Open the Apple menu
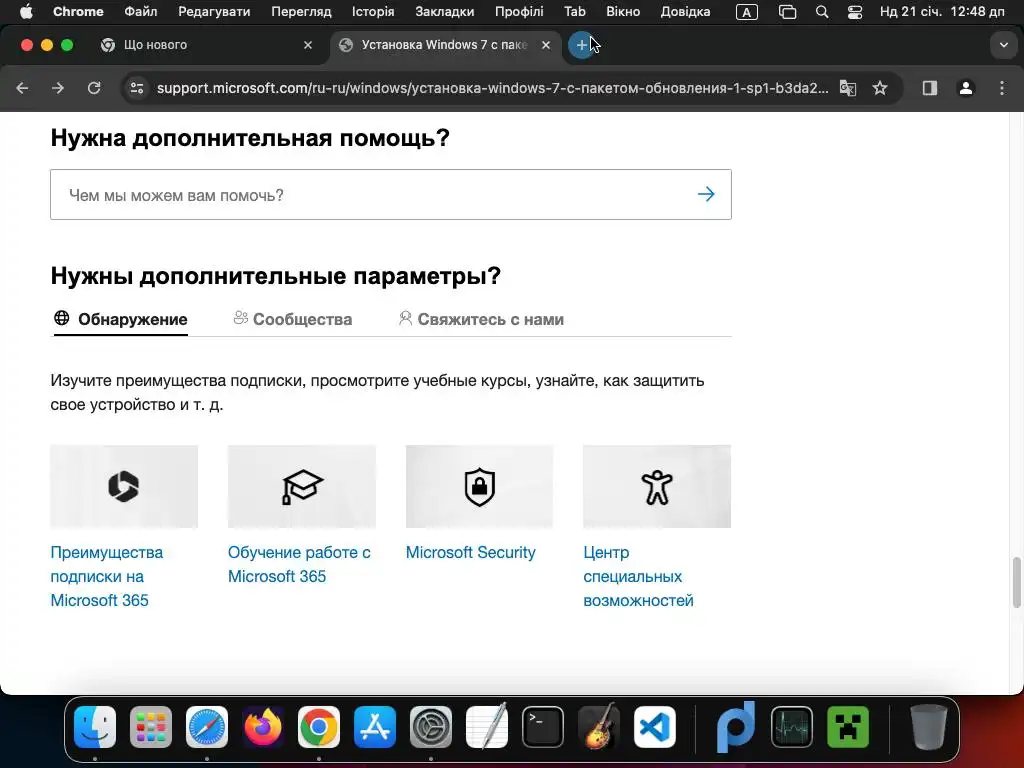The image size is (1024, 768). click(25, 12)
